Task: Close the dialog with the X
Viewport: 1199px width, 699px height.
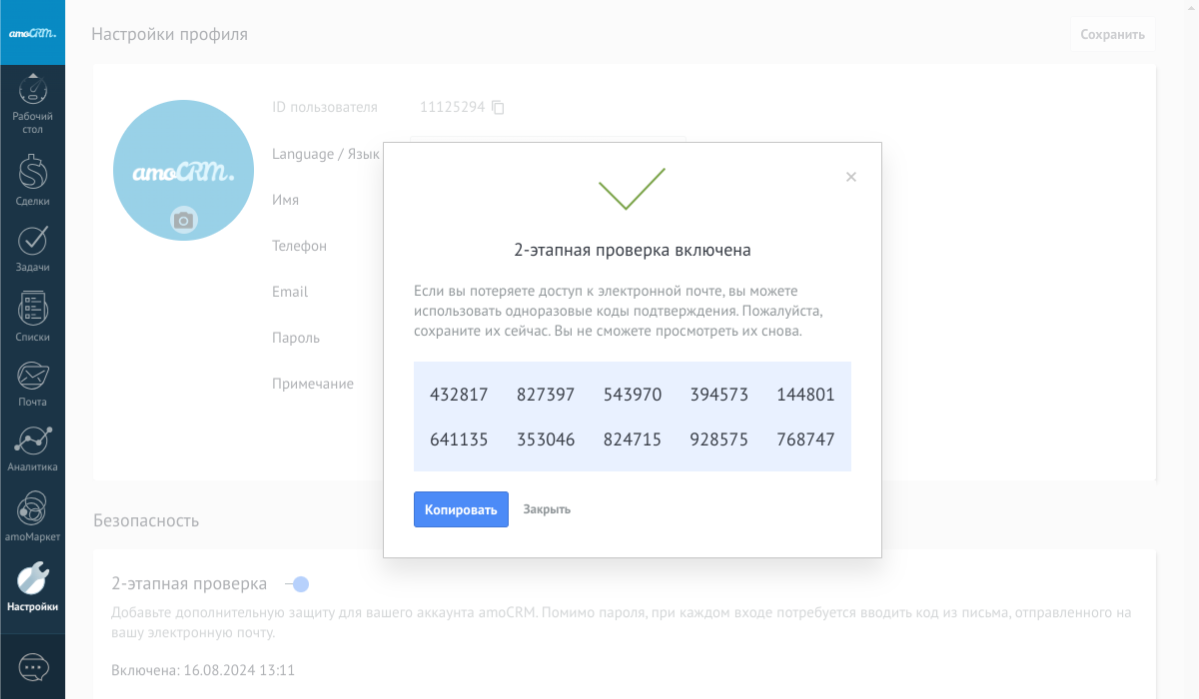Action: click(851, 177)
